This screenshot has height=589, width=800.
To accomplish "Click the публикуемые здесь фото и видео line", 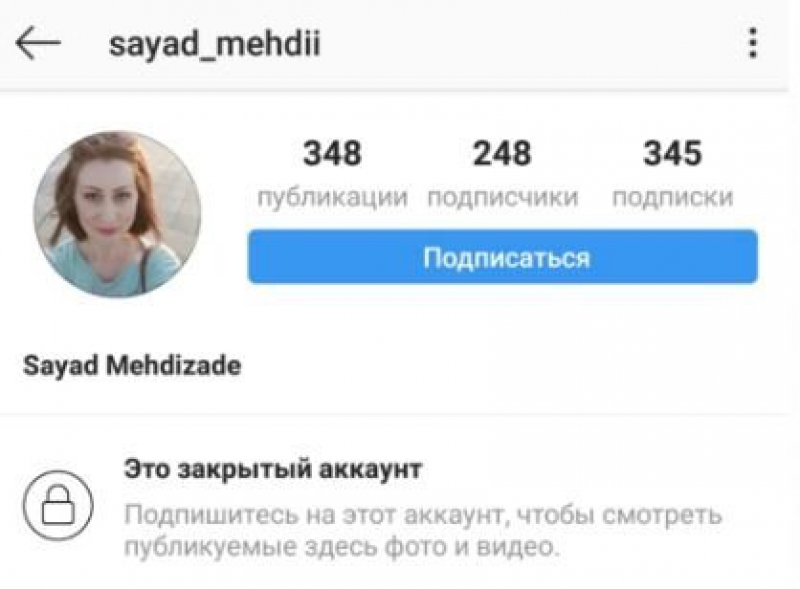I will coord(342,547).
